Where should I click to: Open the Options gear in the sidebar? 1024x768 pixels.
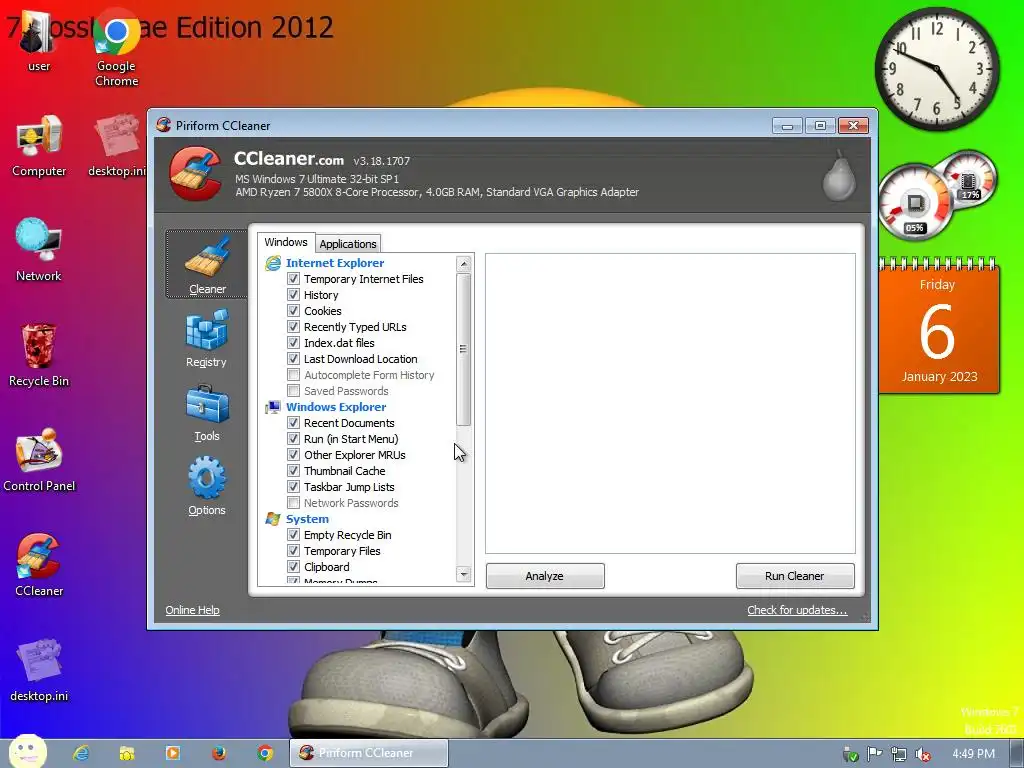[x=206, y=487]
